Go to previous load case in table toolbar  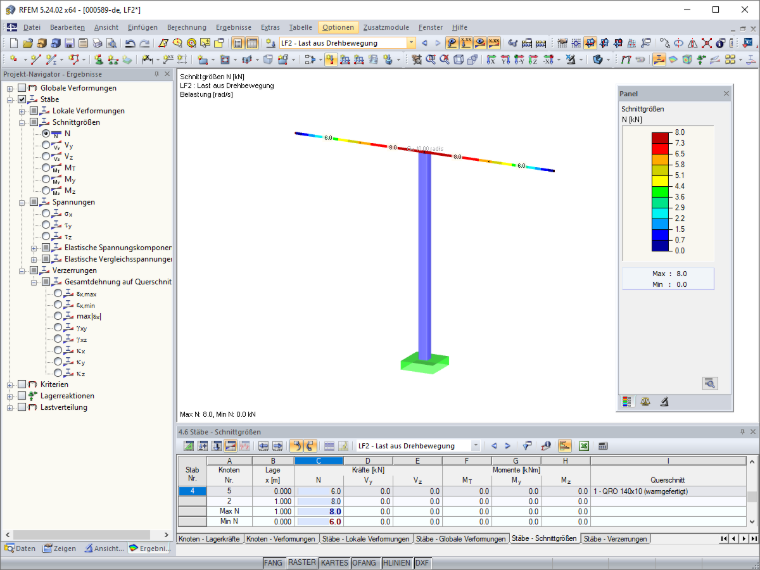pos(494,446)
